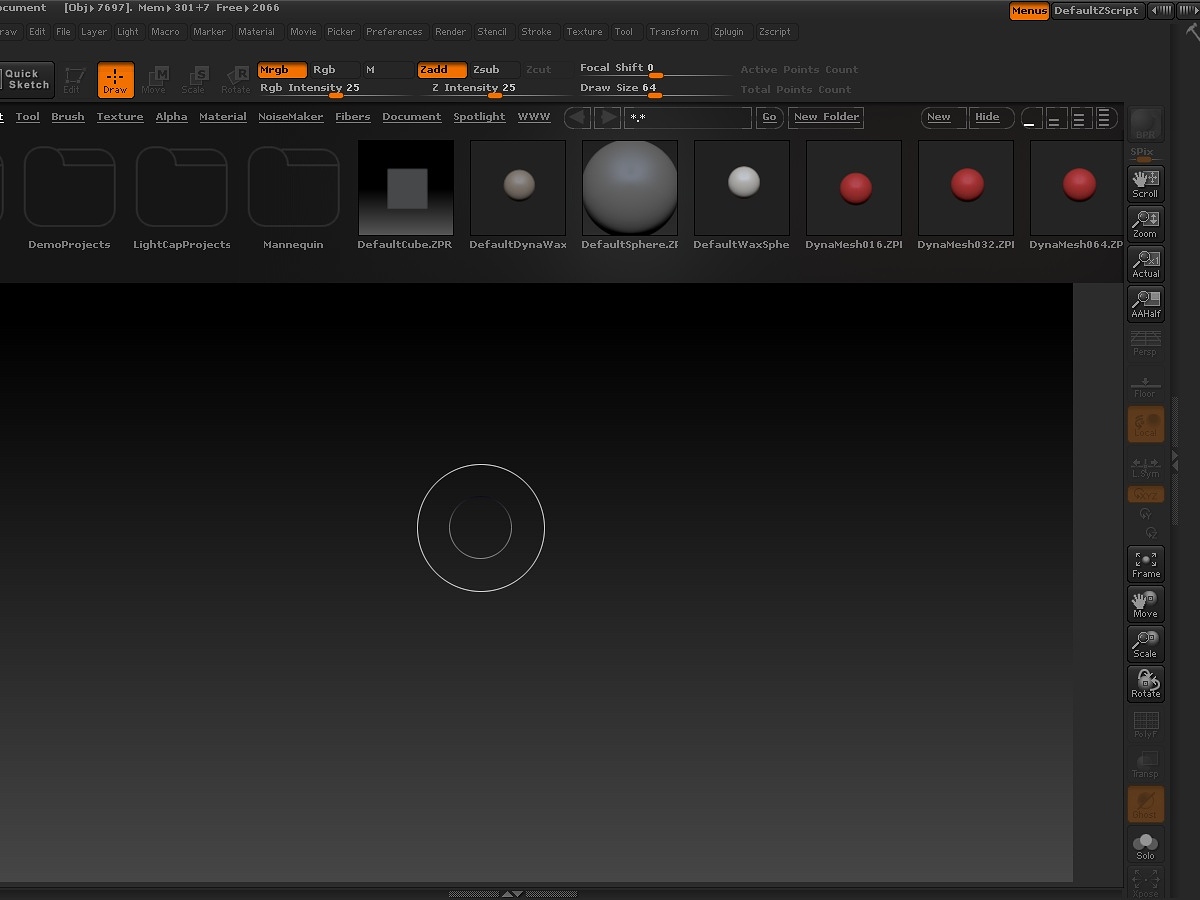Image resolution: width=1200 pixels, height=900 pixels.
Task: Click the Quick Sketch button
Action: [x=26, y=79]
